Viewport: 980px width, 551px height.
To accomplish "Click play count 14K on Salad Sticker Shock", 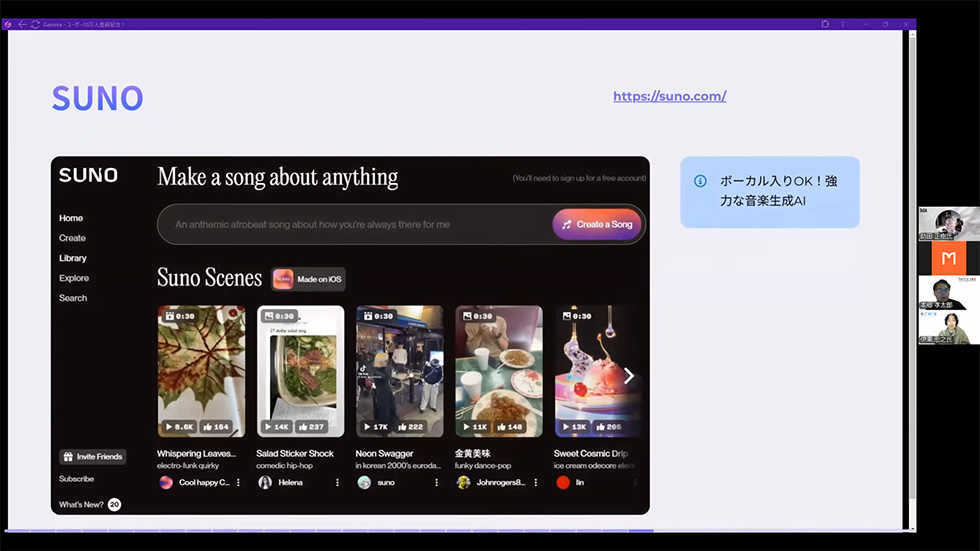I will tap(277, 427).
